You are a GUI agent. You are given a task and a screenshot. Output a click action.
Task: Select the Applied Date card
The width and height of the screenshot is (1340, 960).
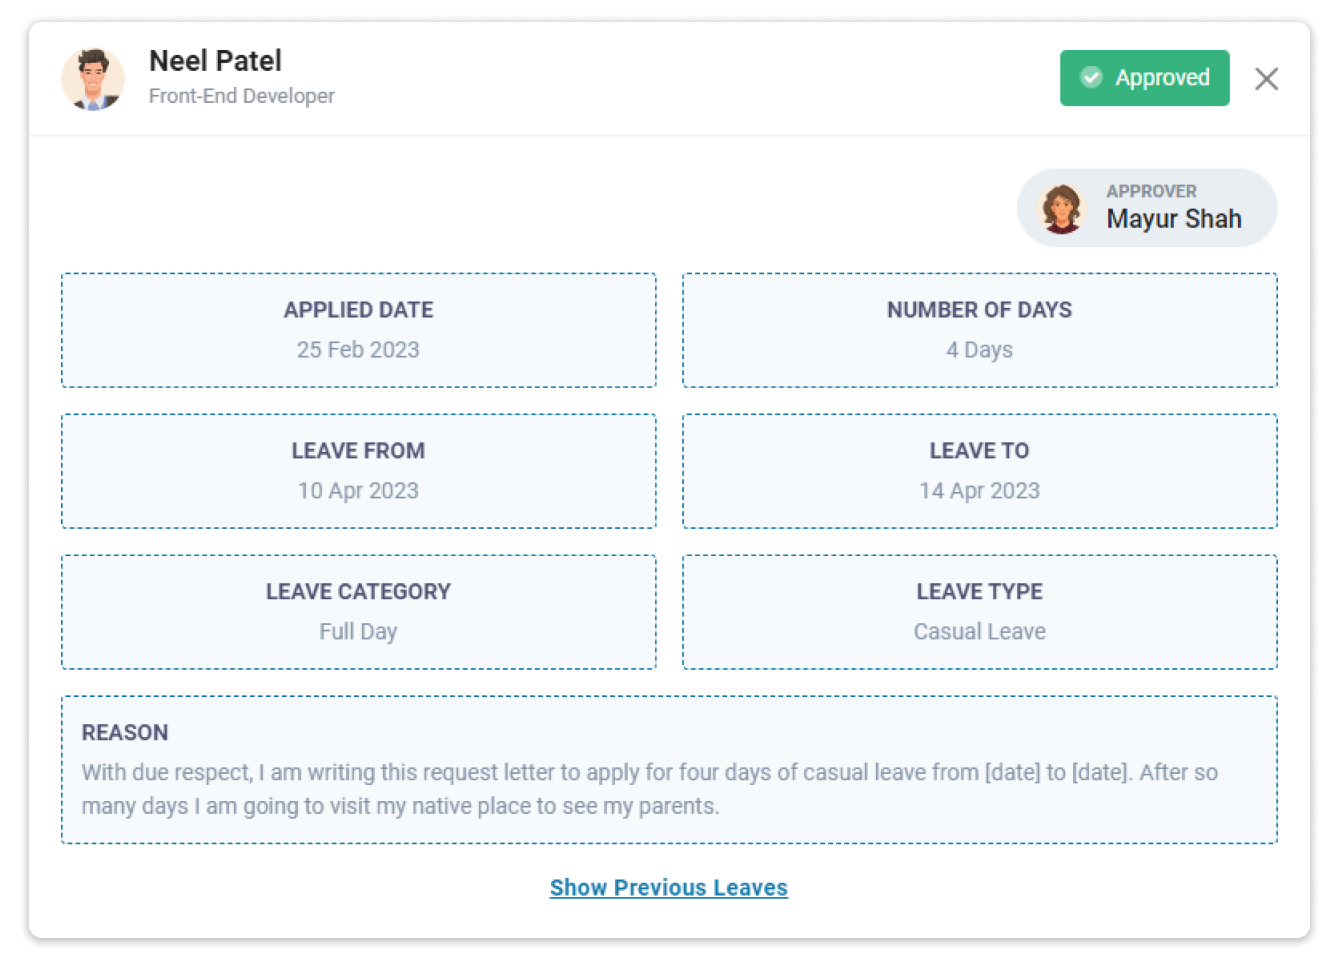(359, 330)
